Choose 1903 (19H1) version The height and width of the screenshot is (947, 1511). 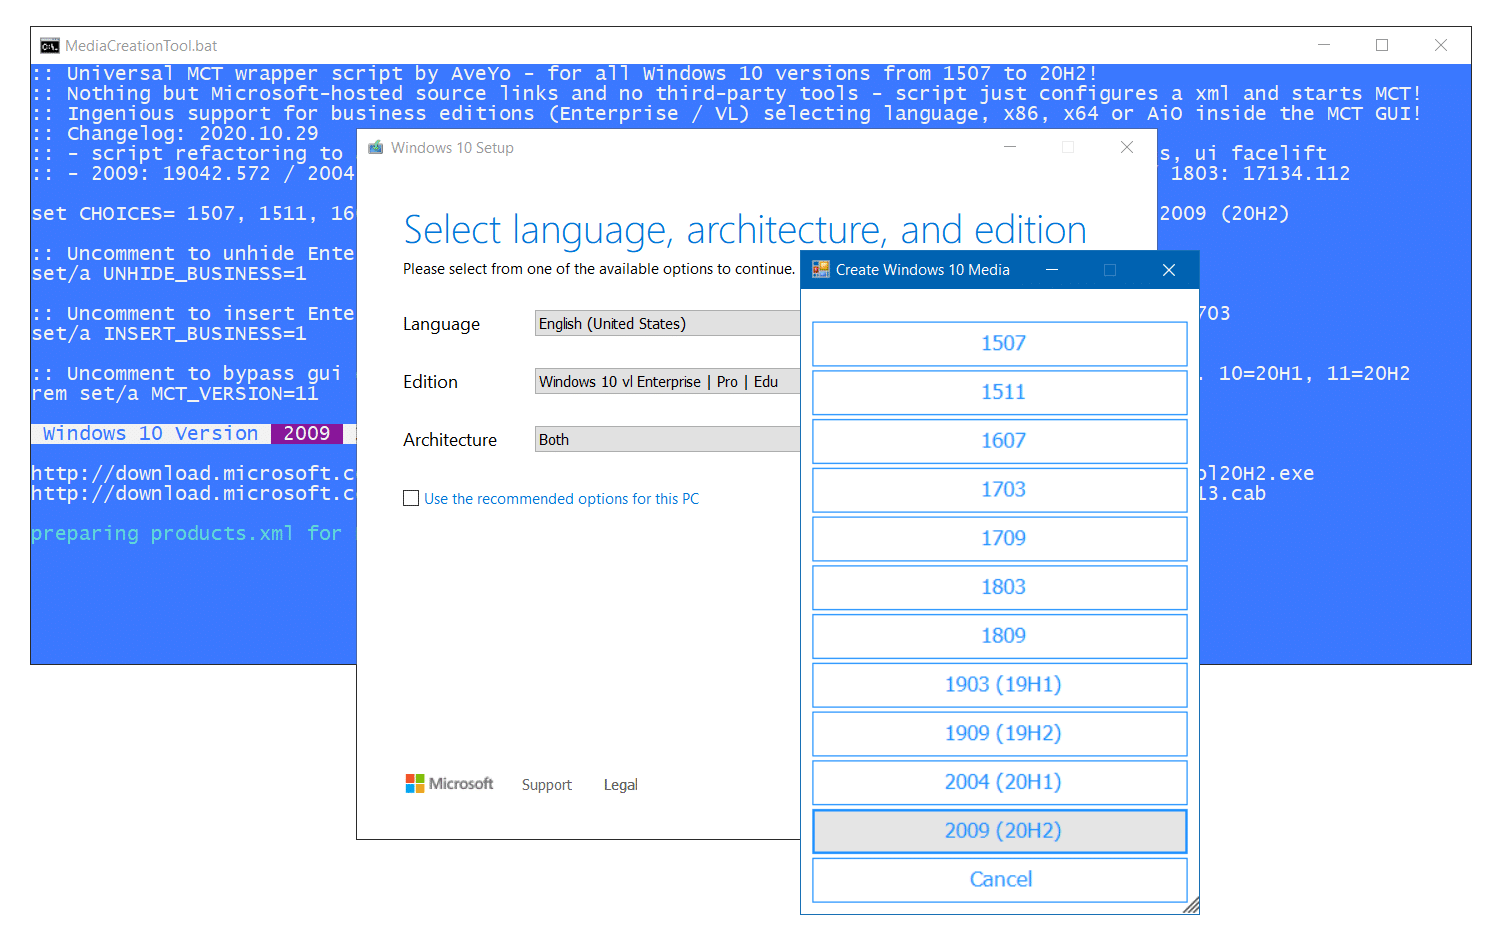[999, 685]
